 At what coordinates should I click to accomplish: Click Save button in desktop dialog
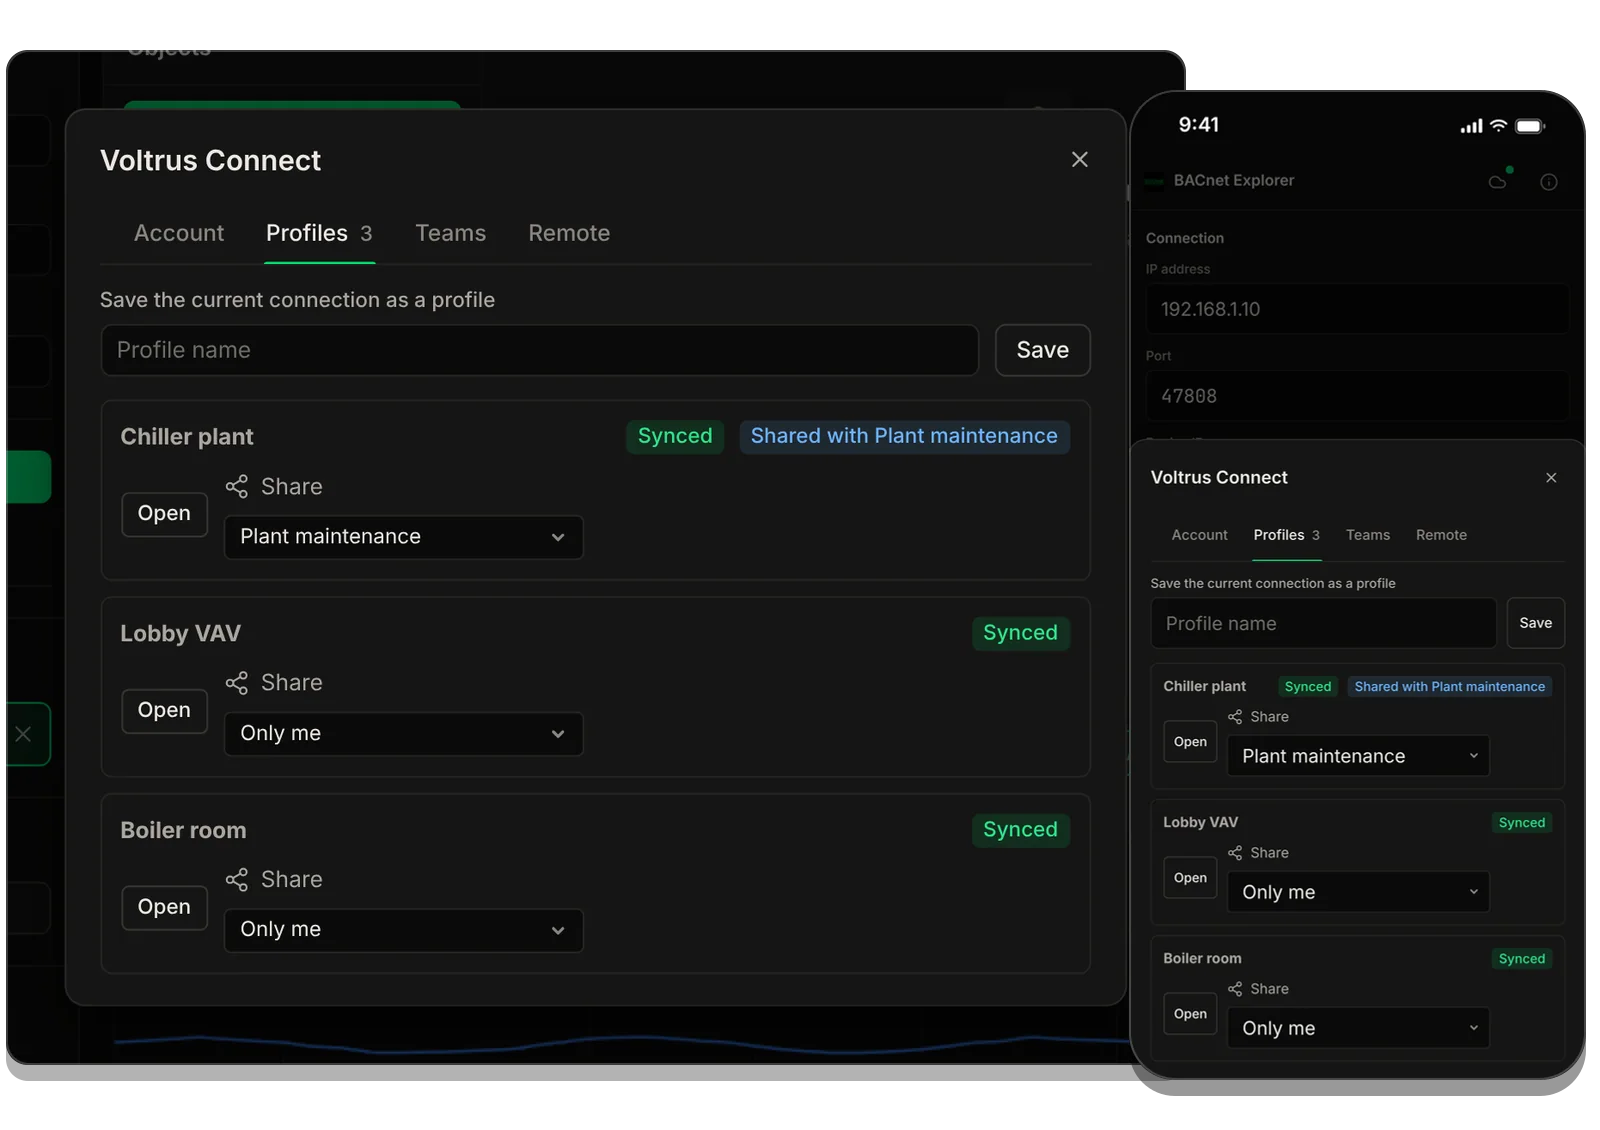1043,350
